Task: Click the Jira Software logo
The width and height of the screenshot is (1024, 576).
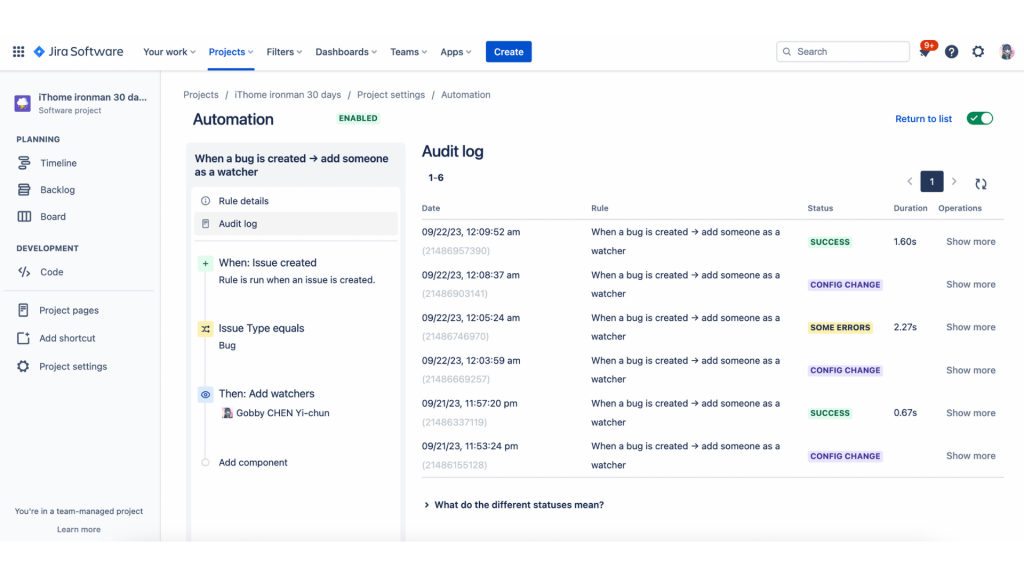Action: point(78,52)
